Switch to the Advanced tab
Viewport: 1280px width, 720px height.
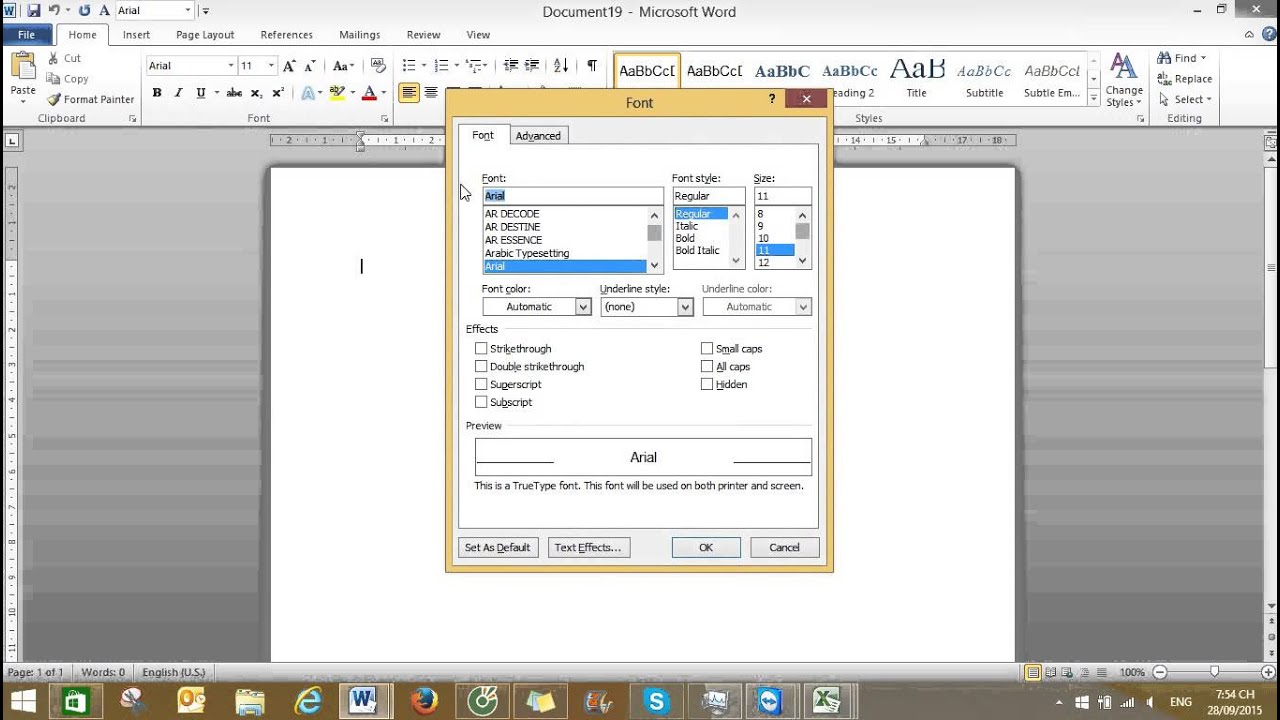click(538, 136)
